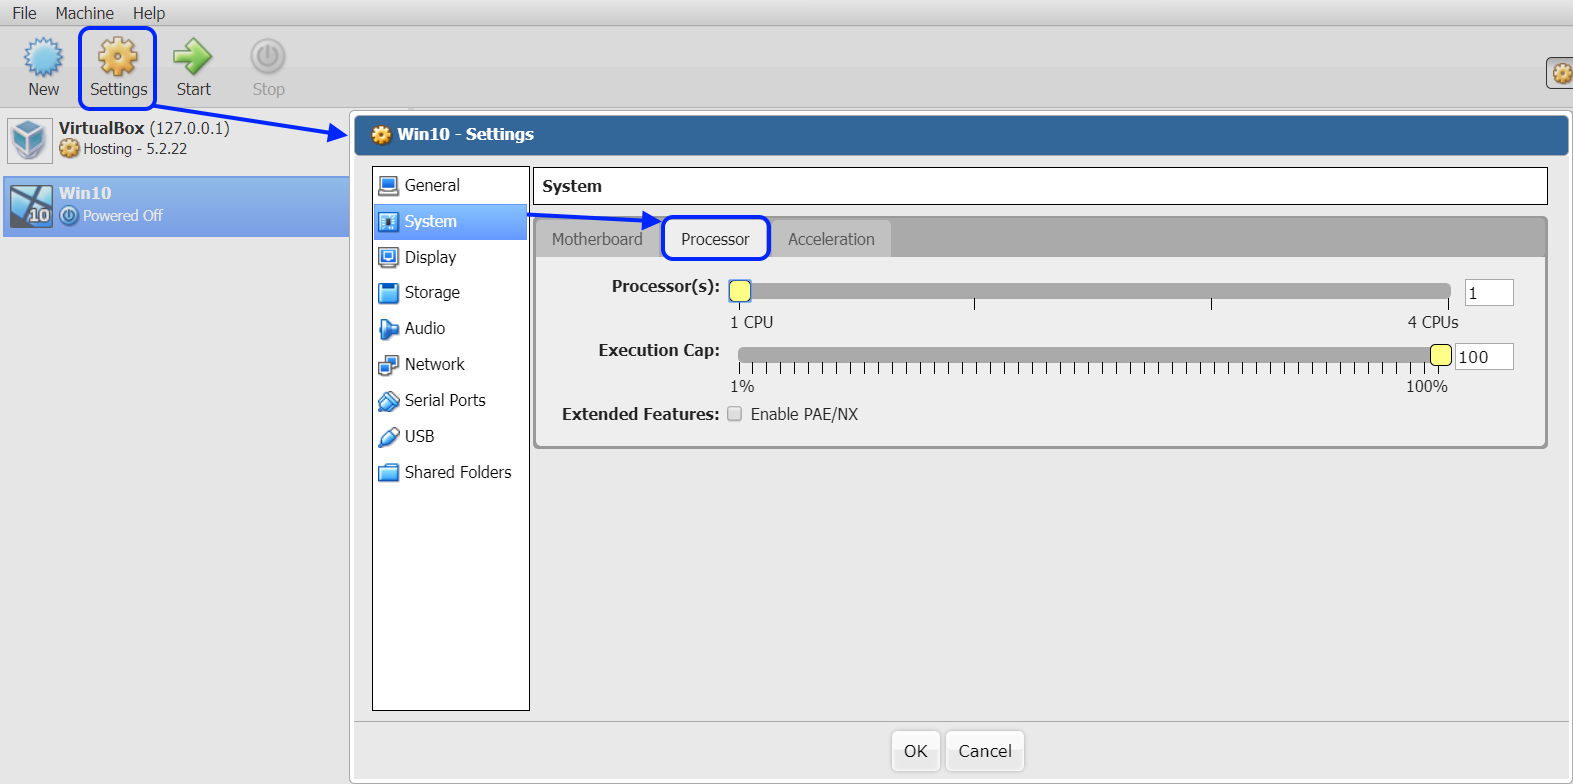Click the processor count input field

tap(1489, 293)
